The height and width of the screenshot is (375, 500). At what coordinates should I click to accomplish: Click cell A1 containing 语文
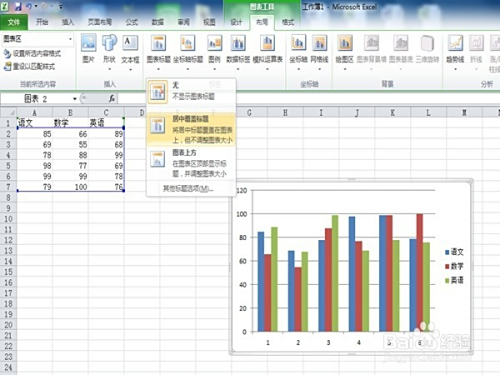35,123
